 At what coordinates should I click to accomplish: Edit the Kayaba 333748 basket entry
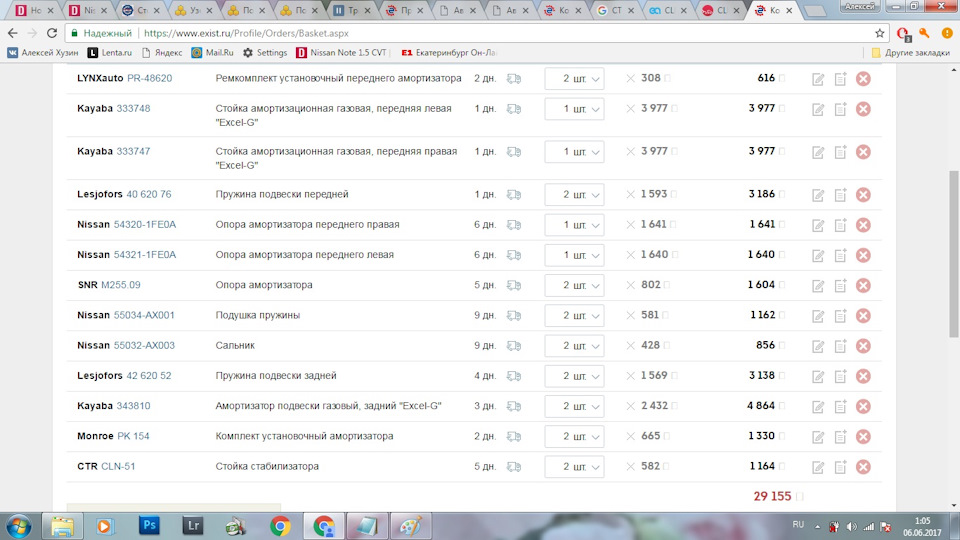click(x=818, y=109)
